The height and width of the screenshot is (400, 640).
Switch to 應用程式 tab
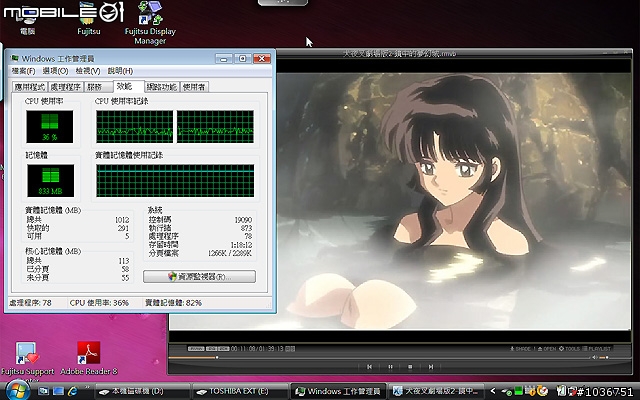click(30, 87)
